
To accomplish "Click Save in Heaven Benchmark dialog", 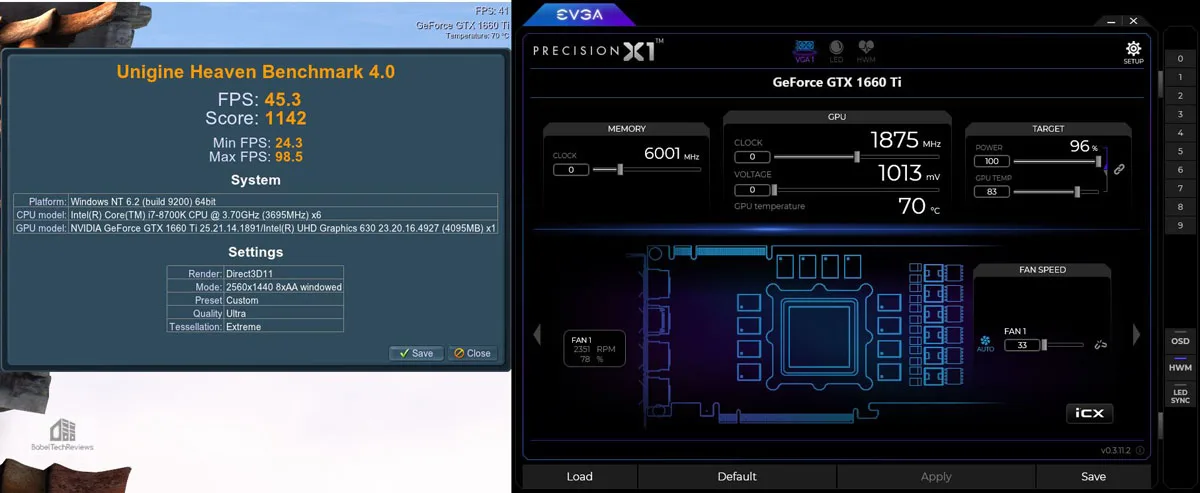I will pyautogui.click(x=416, y=353).
